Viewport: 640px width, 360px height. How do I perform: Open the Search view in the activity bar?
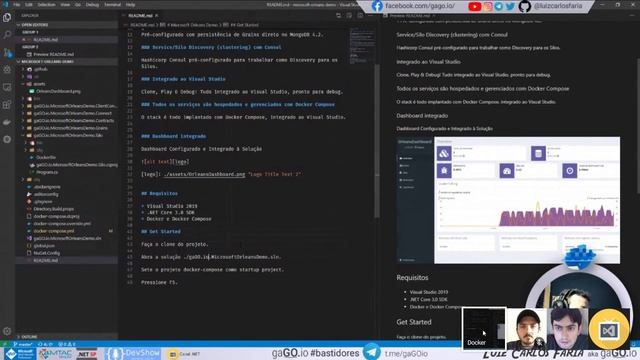[x=7, y=35]
